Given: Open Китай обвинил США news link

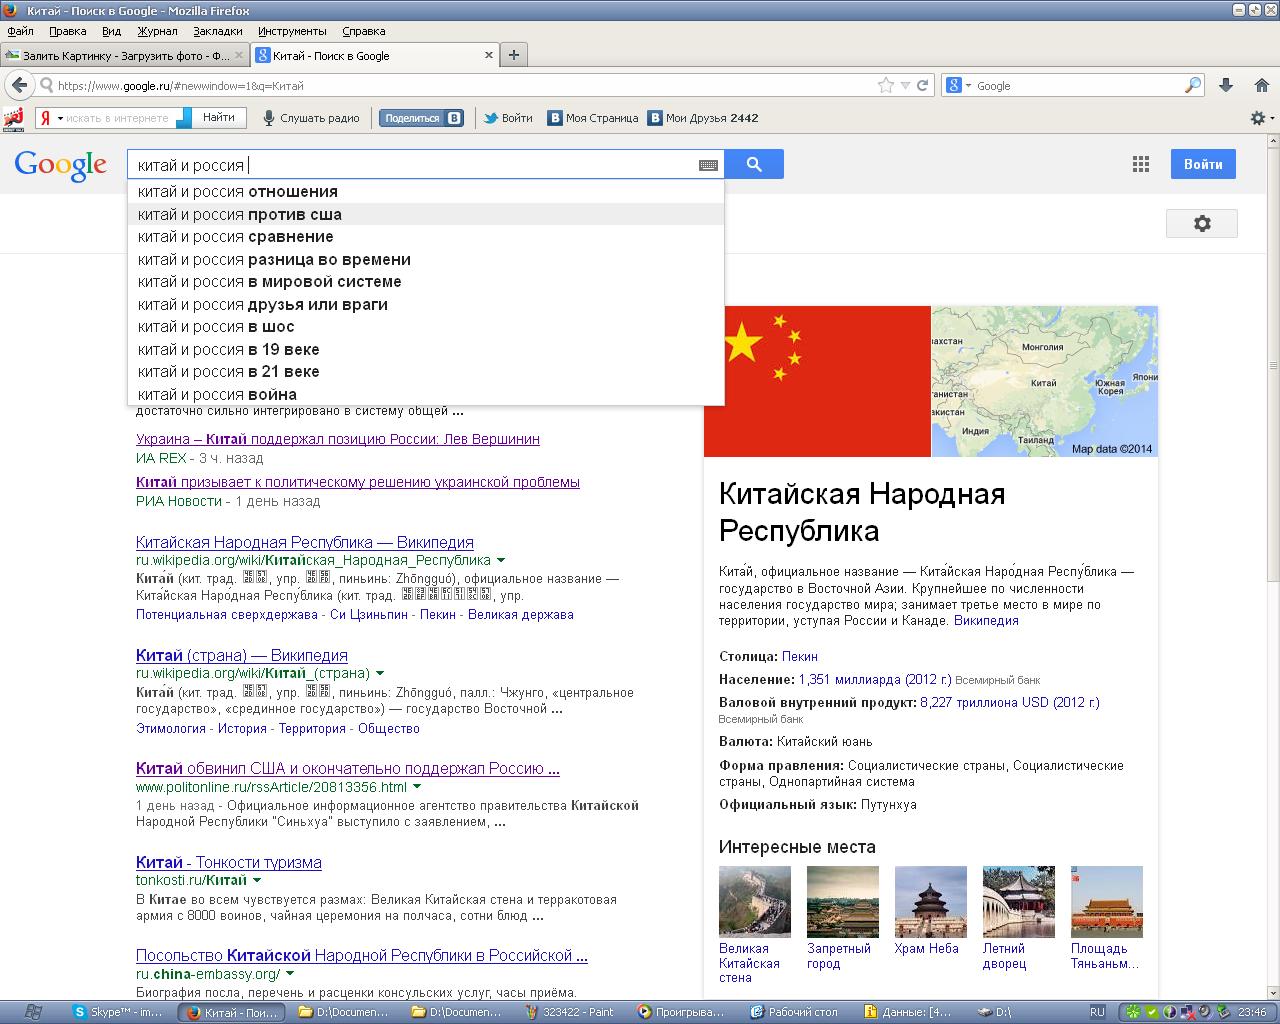Looking at the screenshot, I should (x=348, y=769).
